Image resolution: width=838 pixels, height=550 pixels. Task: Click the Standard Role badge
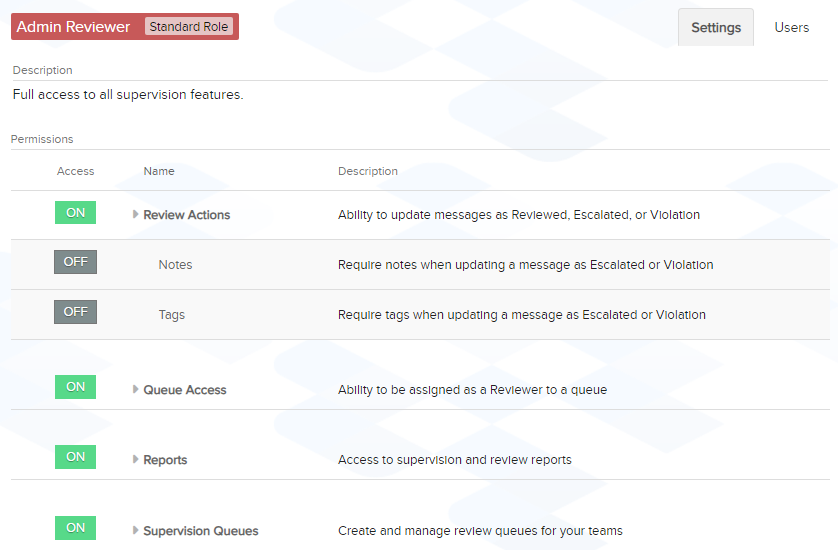click(x=189, y=27)
